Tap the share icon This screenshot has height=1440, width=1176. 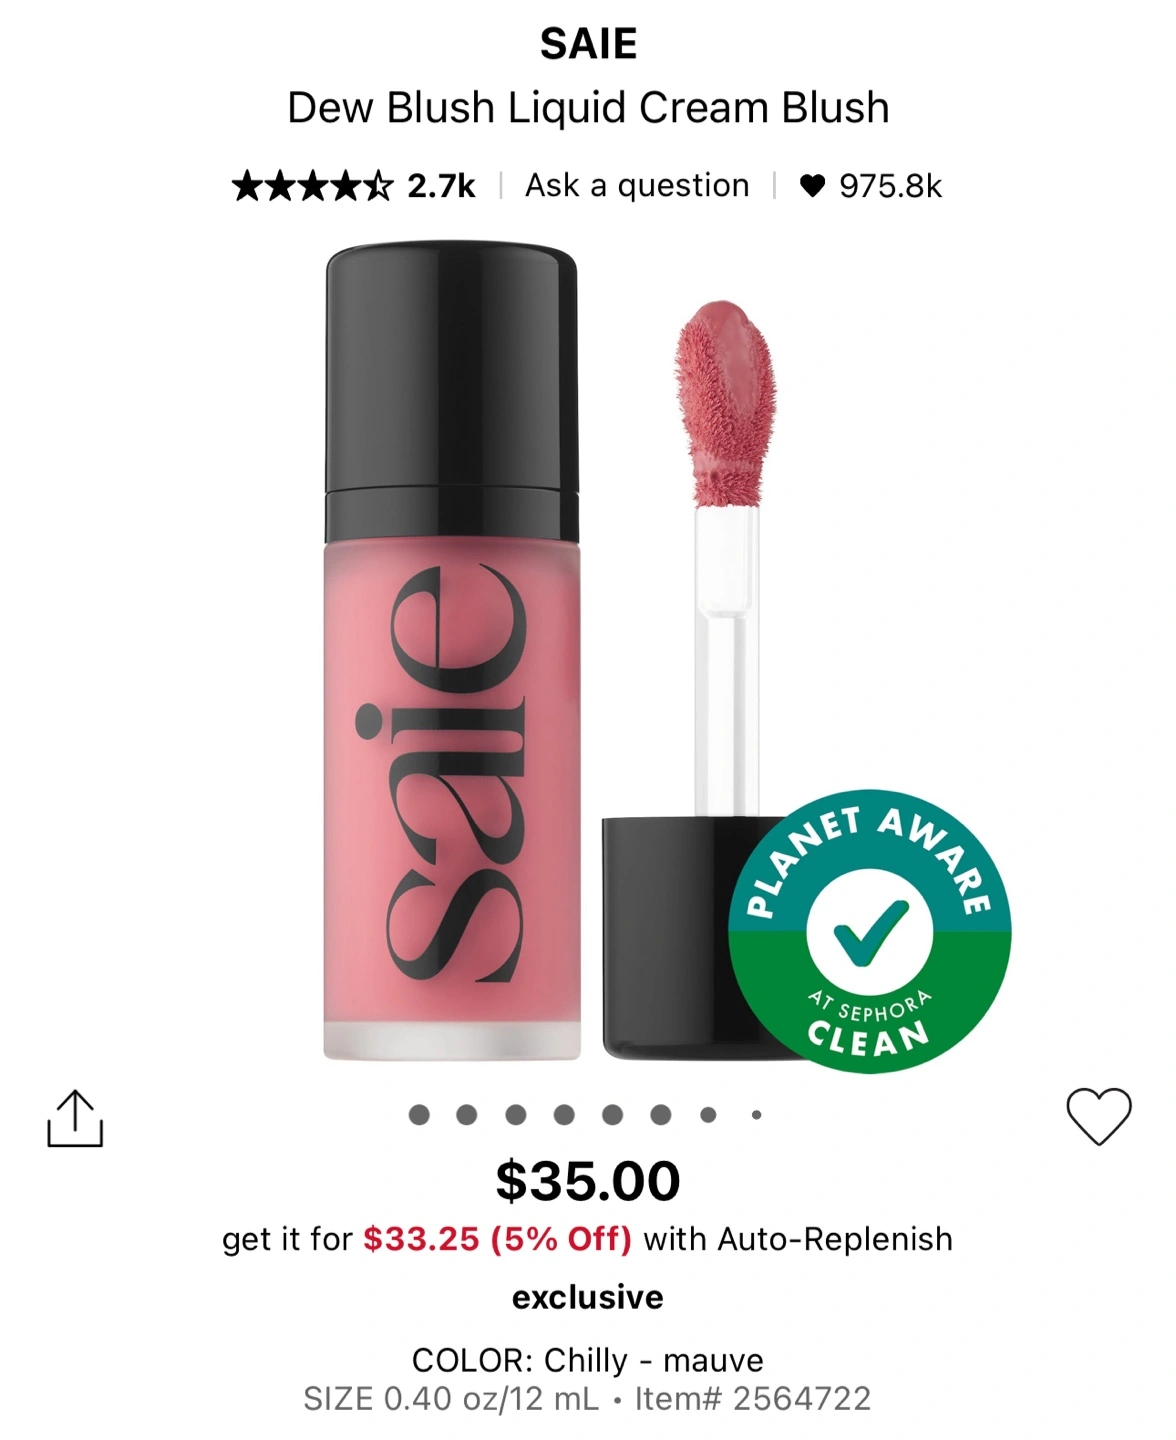tap(76, 1118)
